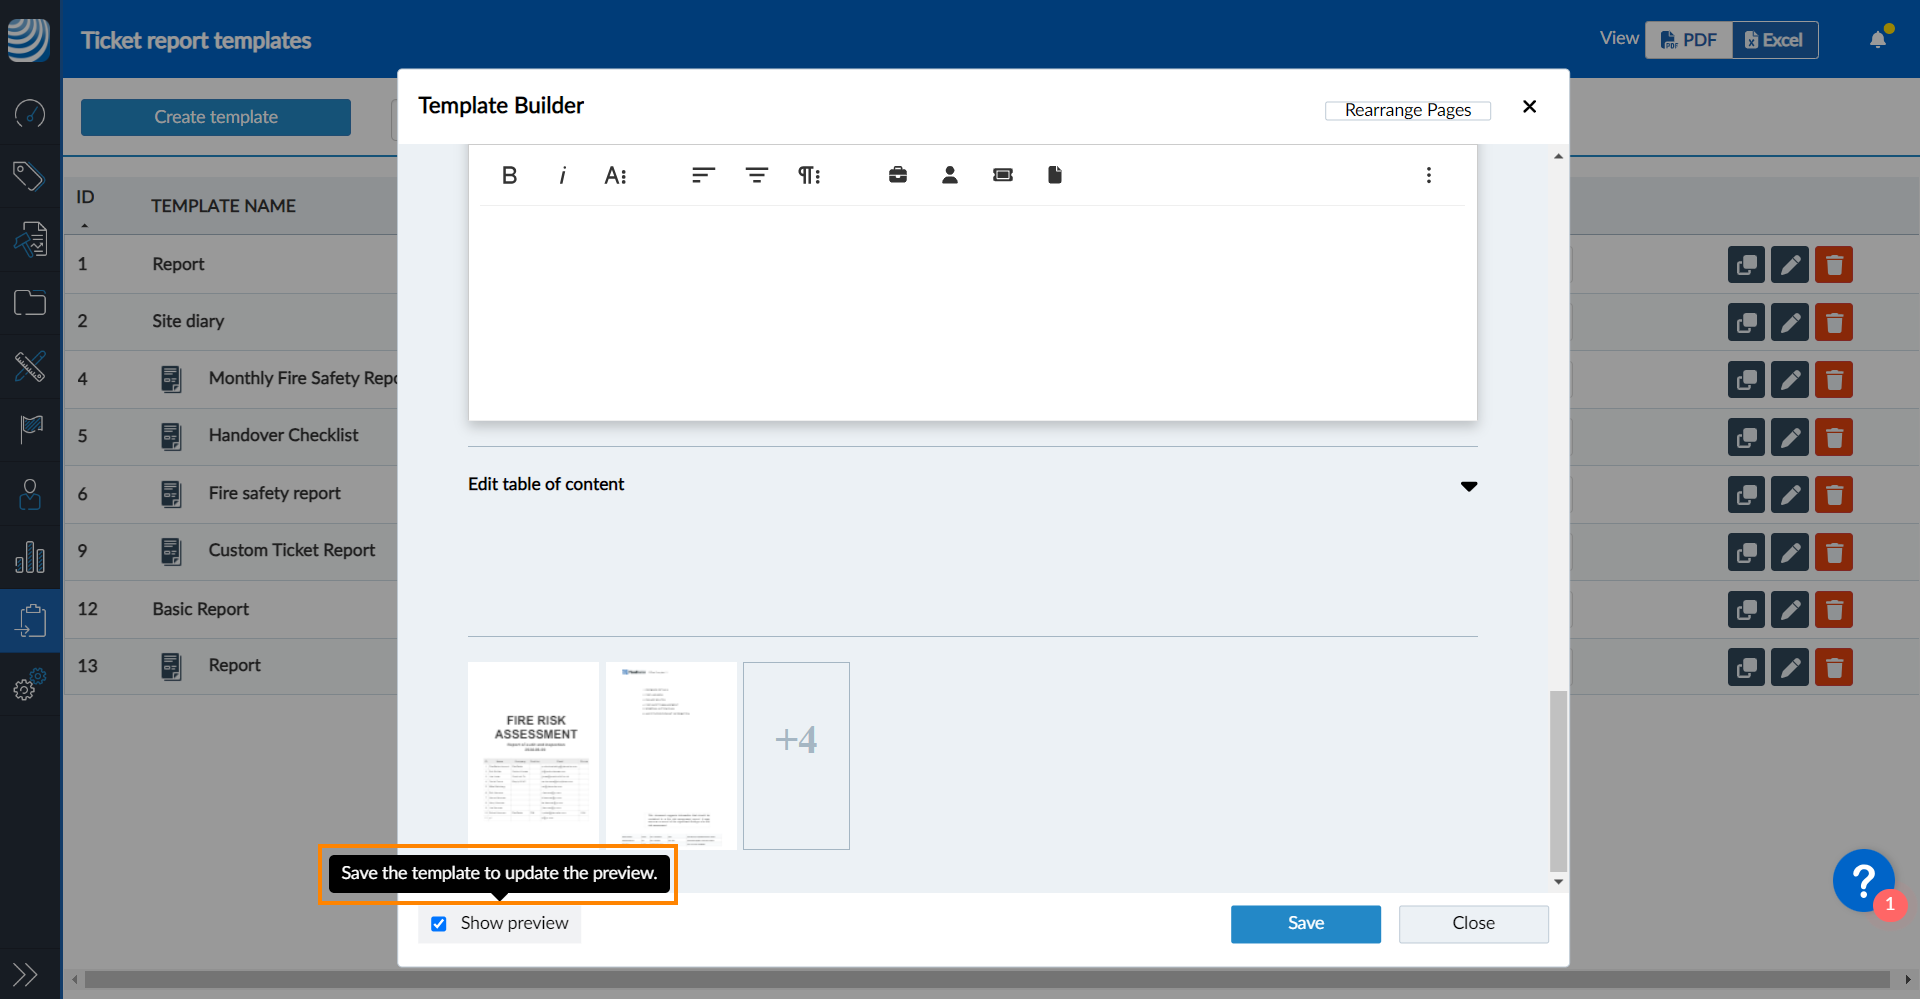Toggle italic formatting in editor toolbar
The height and width of the screenshot is (999, 1920).
(562, 176)
